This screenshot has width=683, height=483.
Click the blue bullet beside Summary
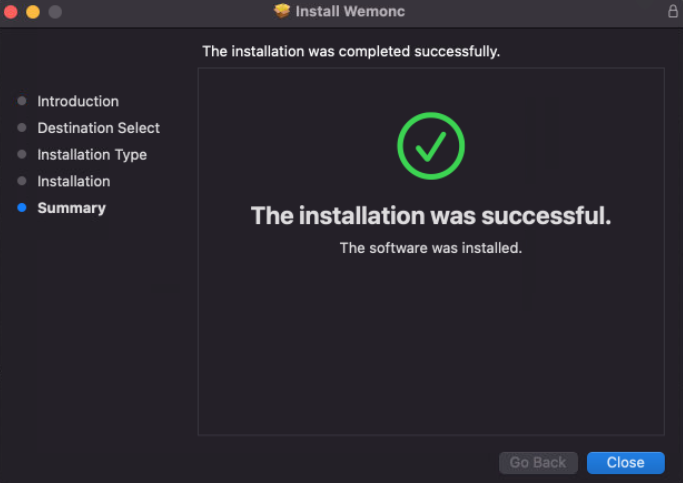(22, 208)
